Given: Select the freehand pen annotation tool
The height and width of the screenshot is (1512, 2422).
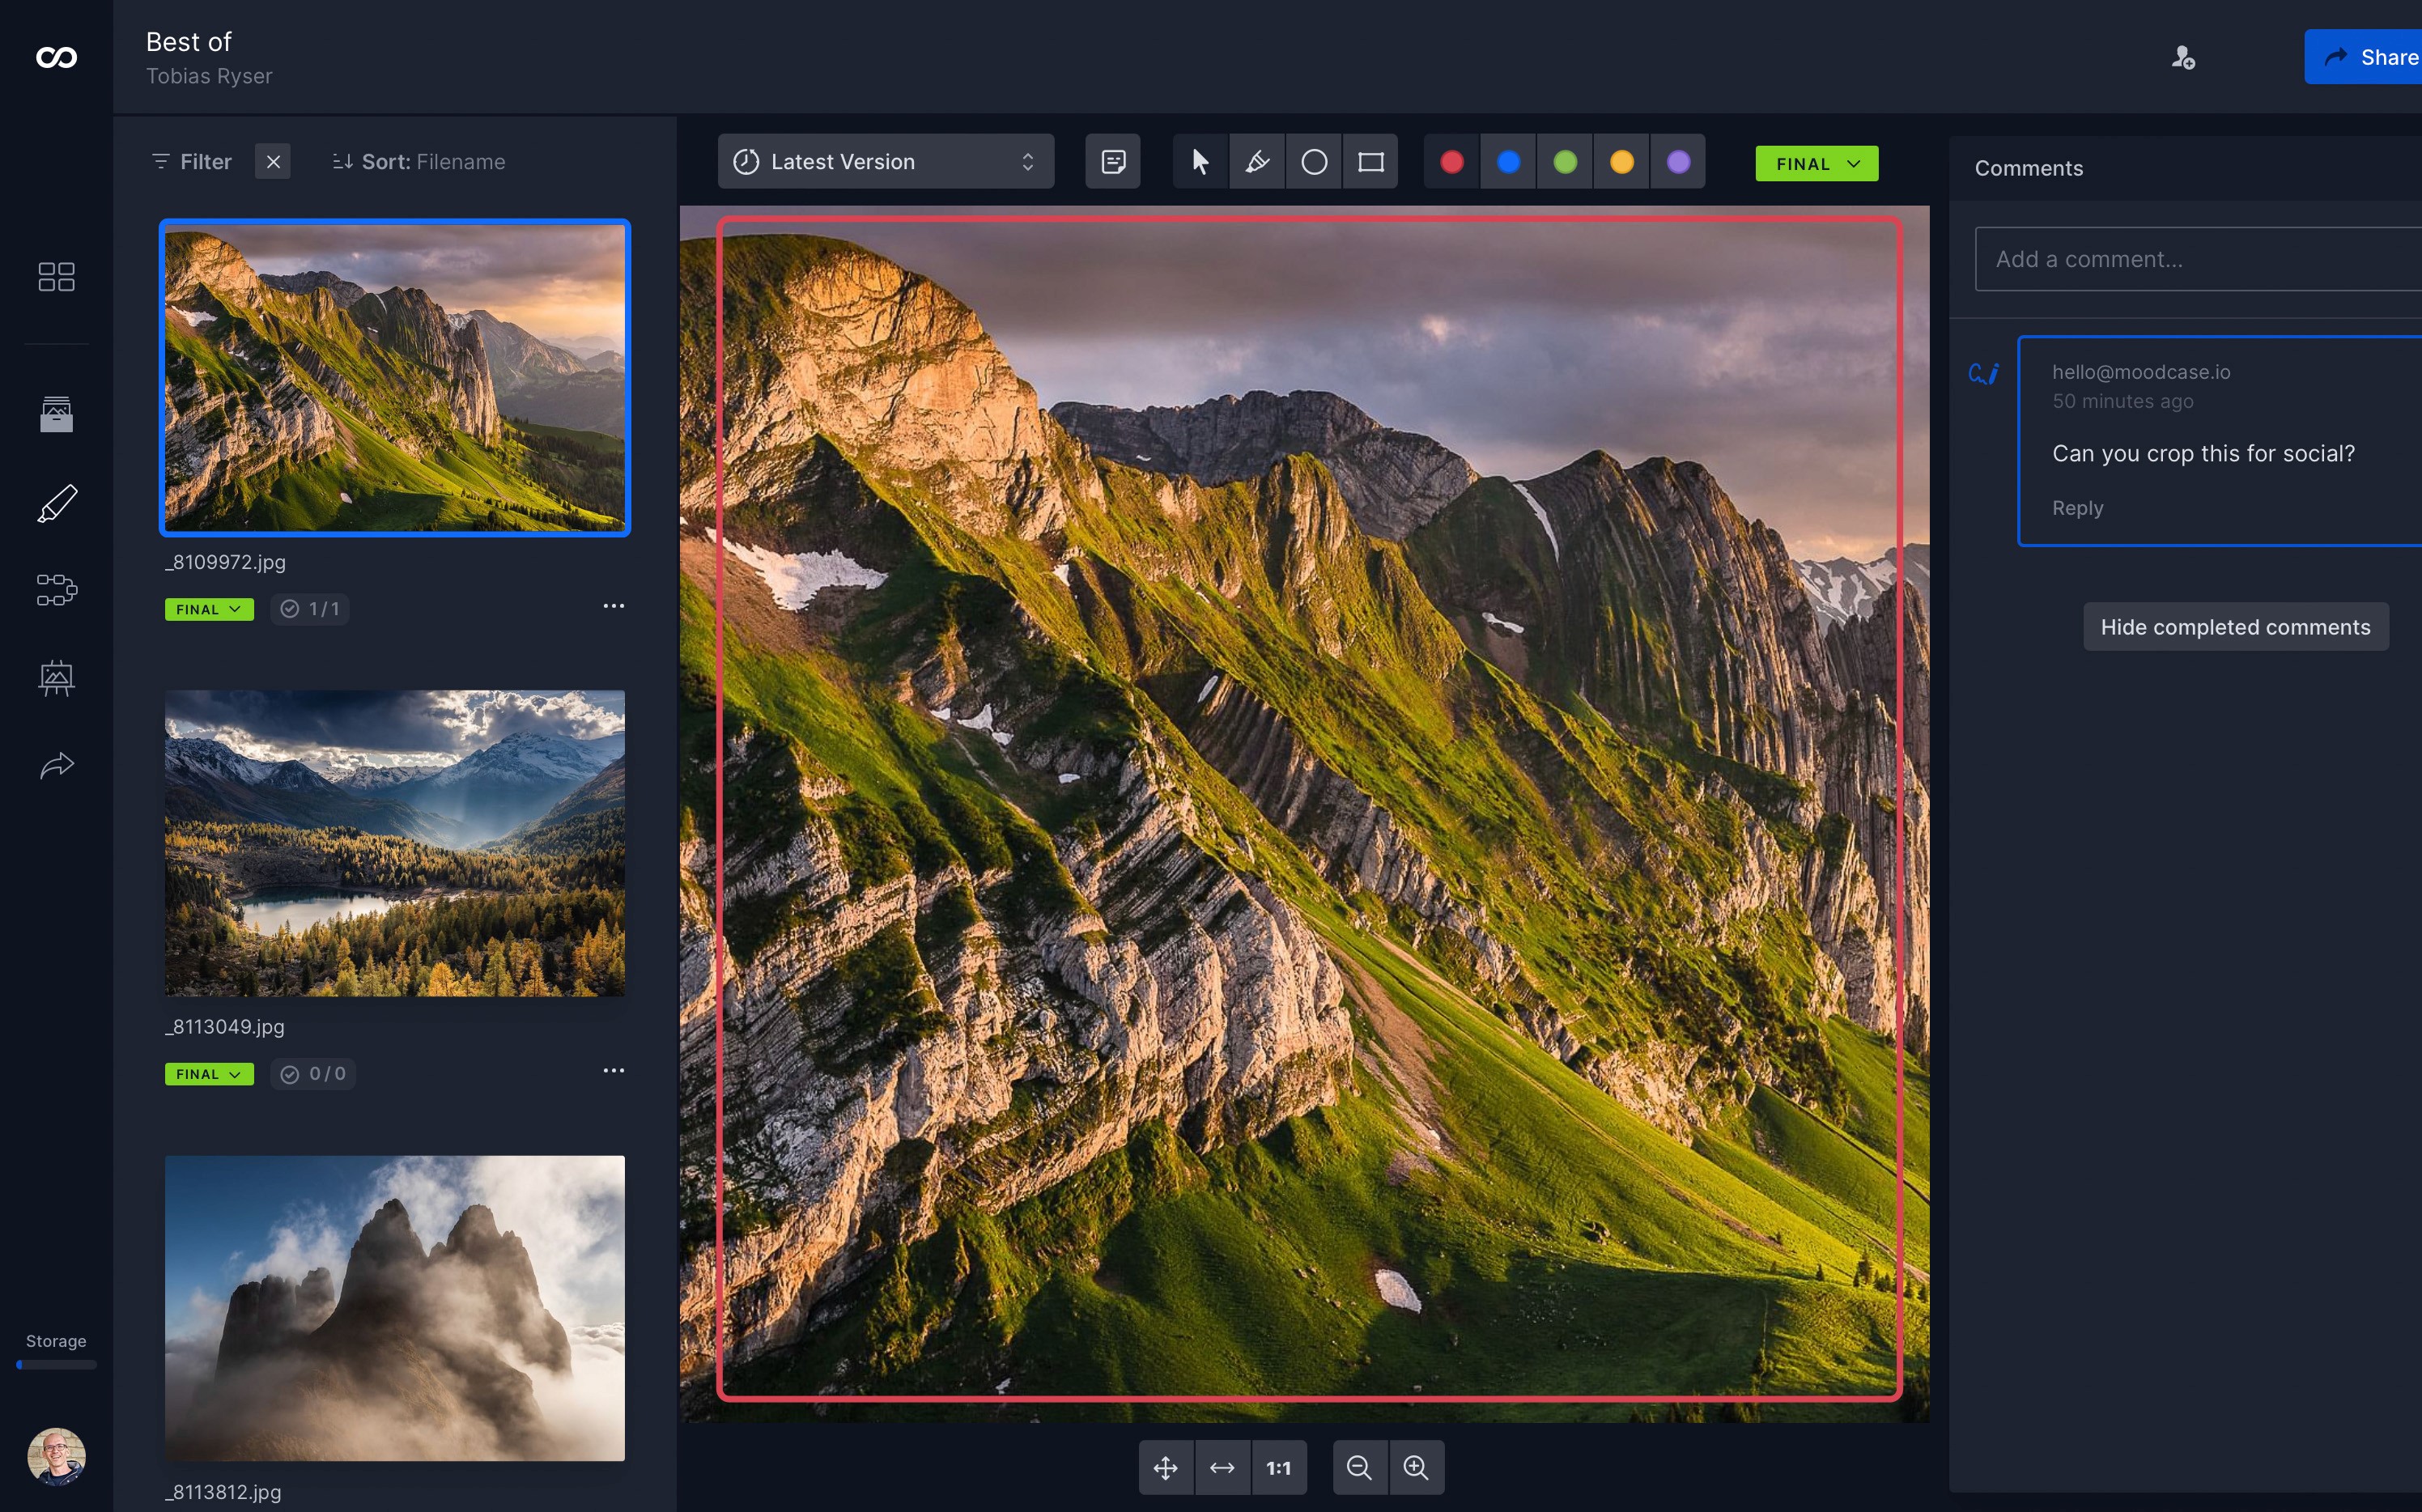Looking at the screenshot, I should [x=1257, y=162].
